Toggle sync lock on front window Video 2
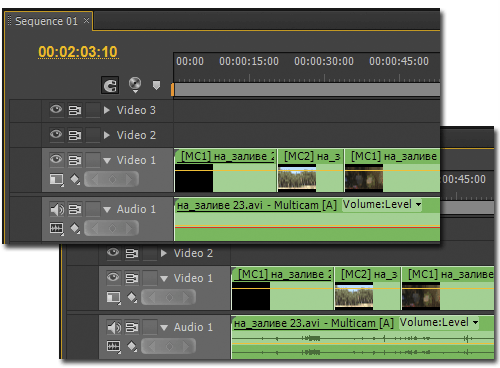Image resolution: width=500 pixels, height=368 pixels. pos(75,135)
